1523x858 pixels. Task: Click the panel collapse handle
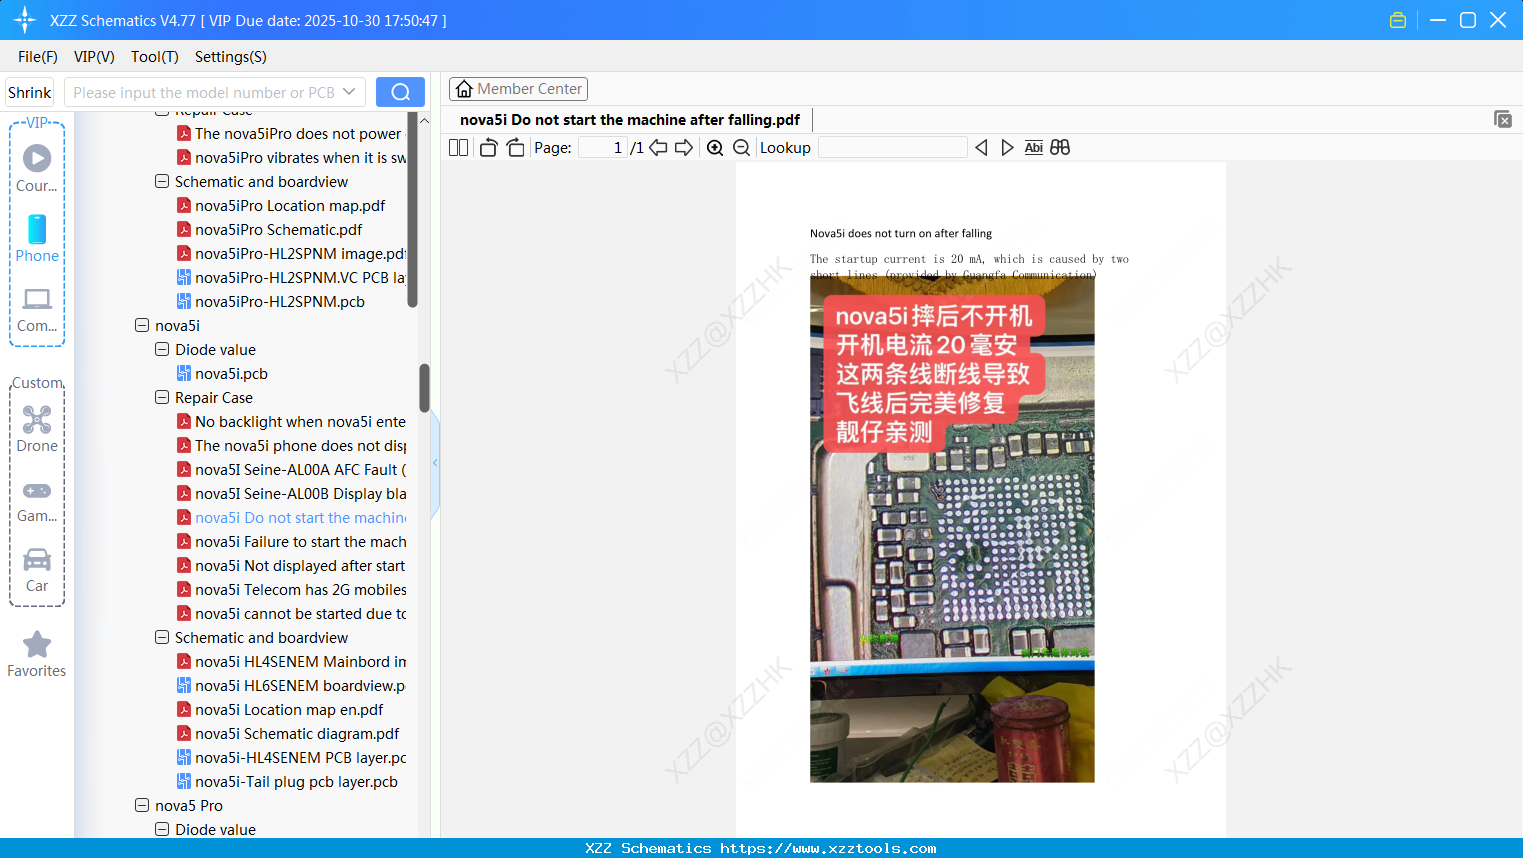[435, 462]
